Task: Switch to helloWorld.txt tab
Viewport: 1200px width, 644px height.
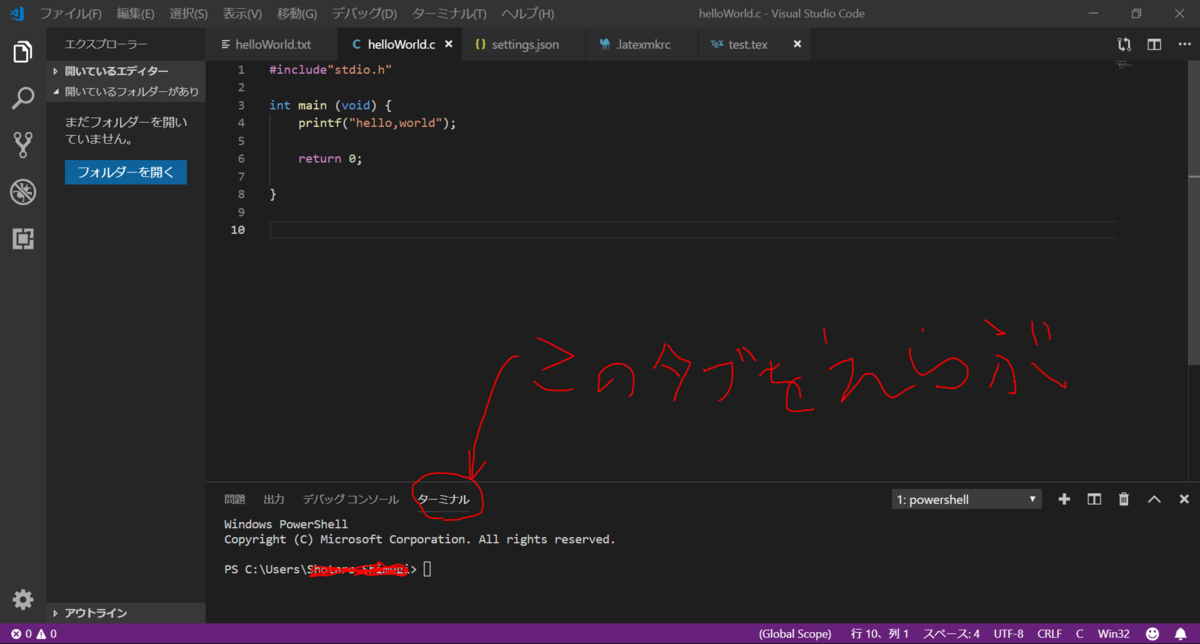Action: click(272, 44)
